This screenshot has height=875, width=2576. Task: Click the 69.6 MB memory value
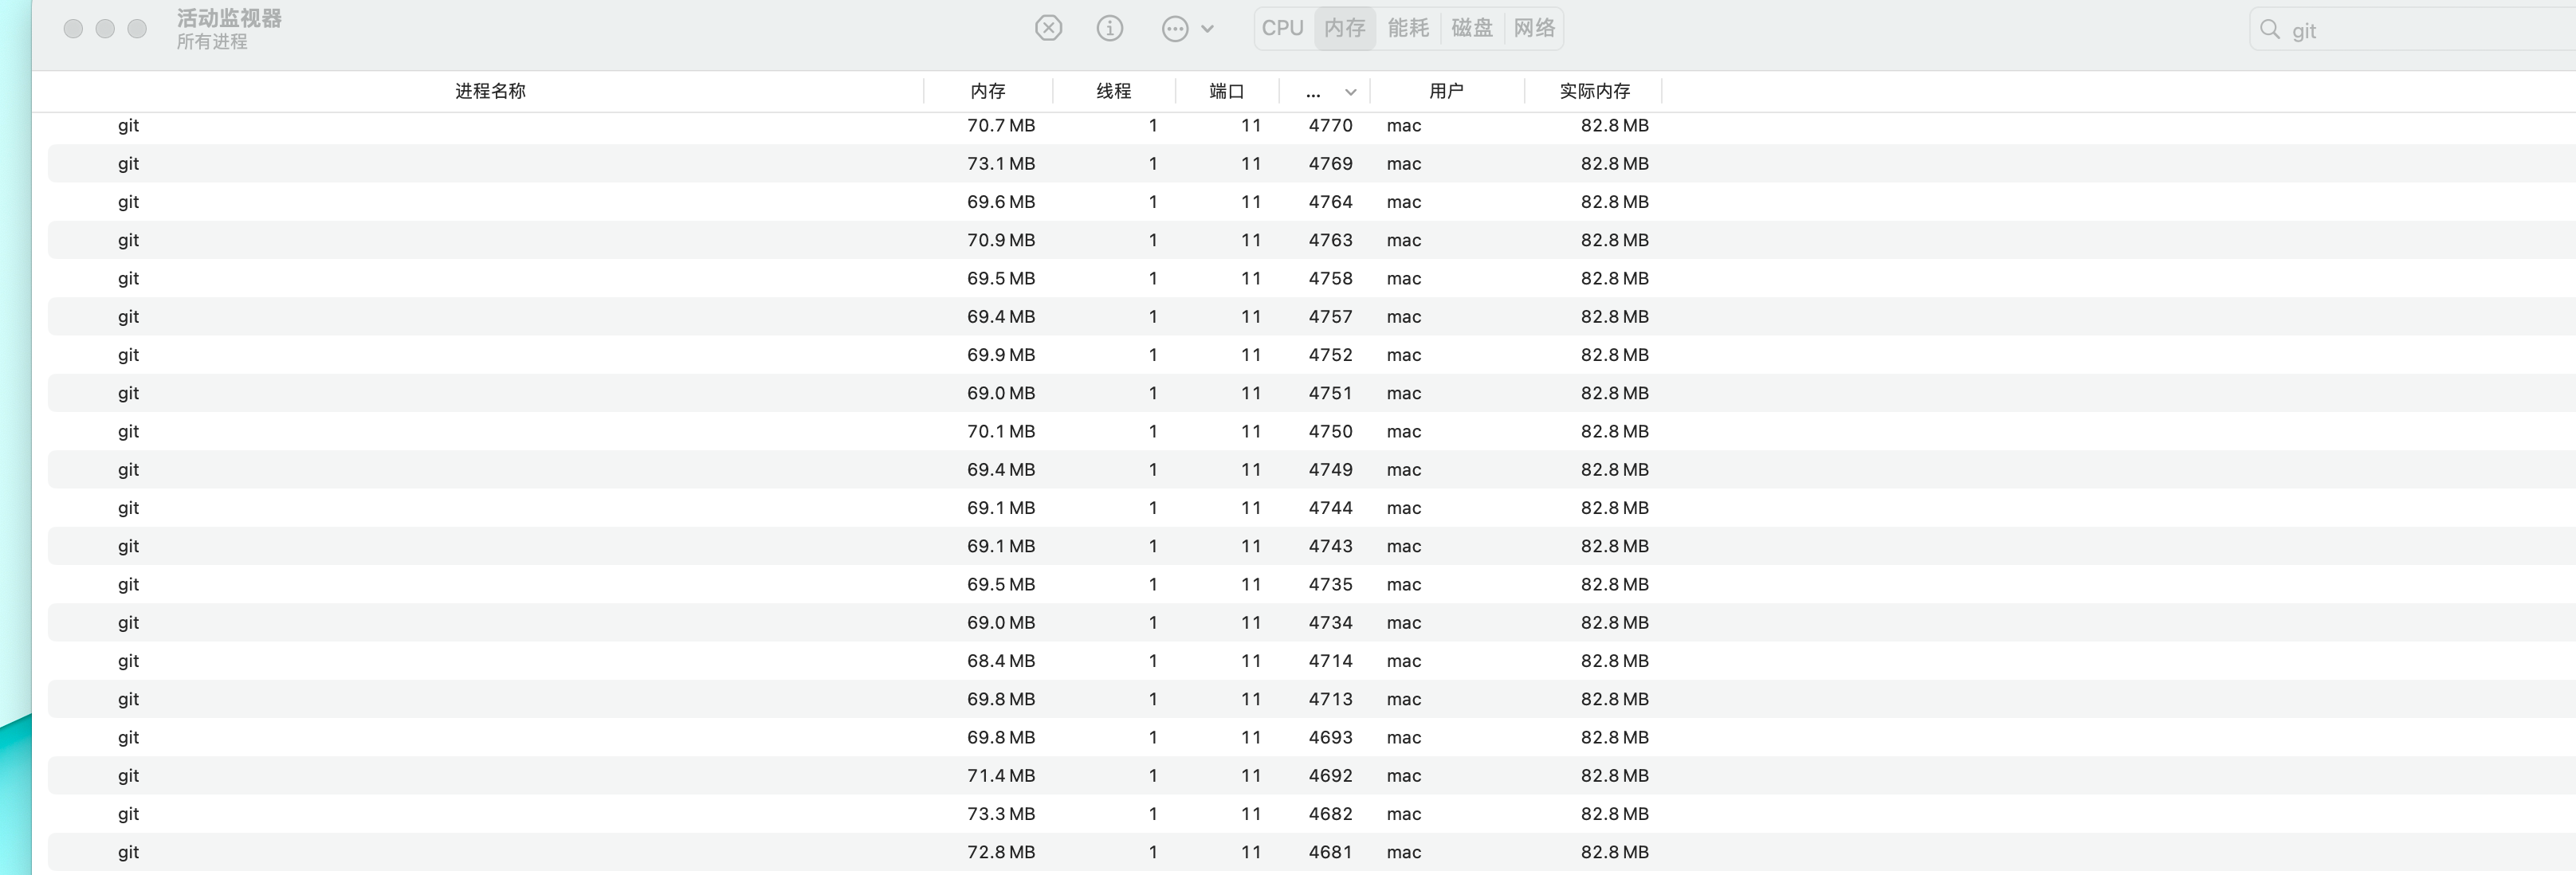[x=1001, y=202]
